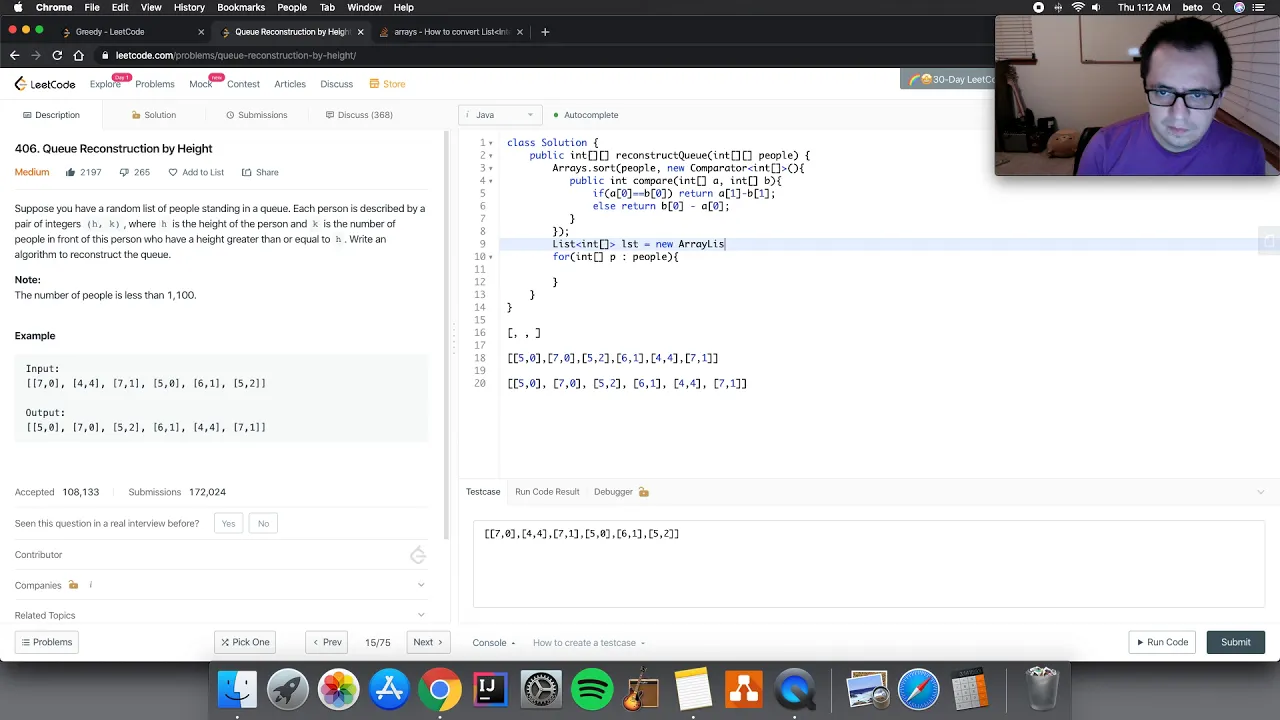
Task: Upvote the problem with thumbs-up icon
Action: click(x=71, y=172)
